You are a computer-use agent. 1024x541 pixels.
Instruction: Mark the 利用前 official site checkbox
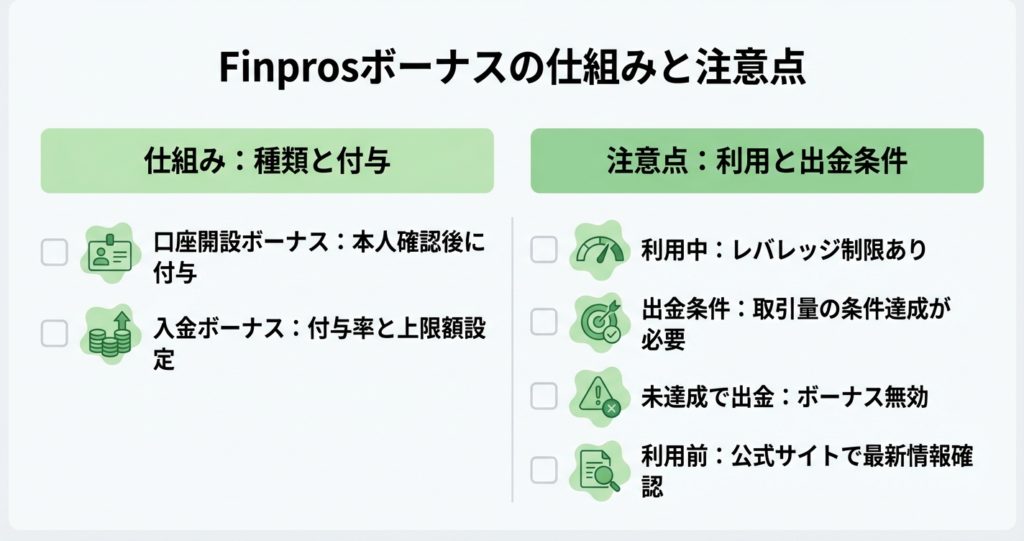(x=543, y=468)
